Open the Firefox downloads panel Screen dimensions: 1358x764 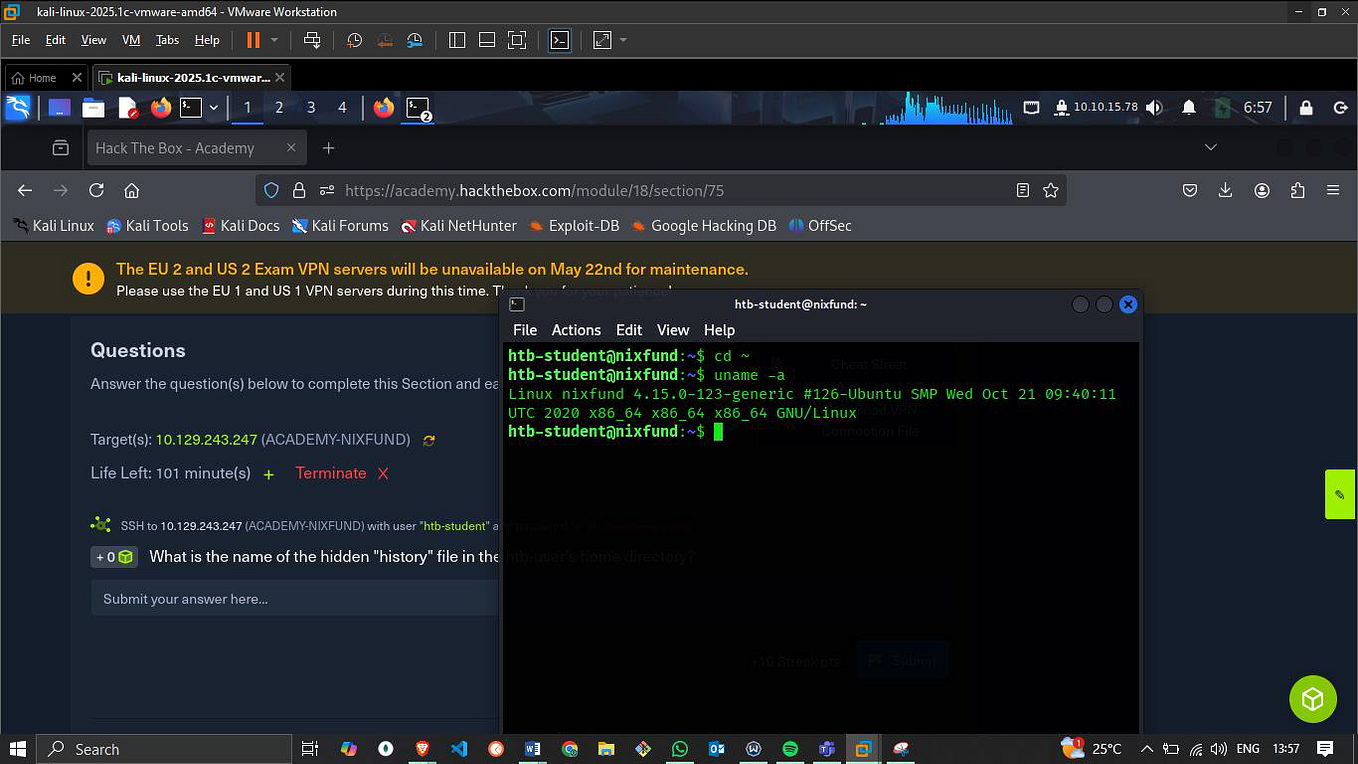[1225, 190]
